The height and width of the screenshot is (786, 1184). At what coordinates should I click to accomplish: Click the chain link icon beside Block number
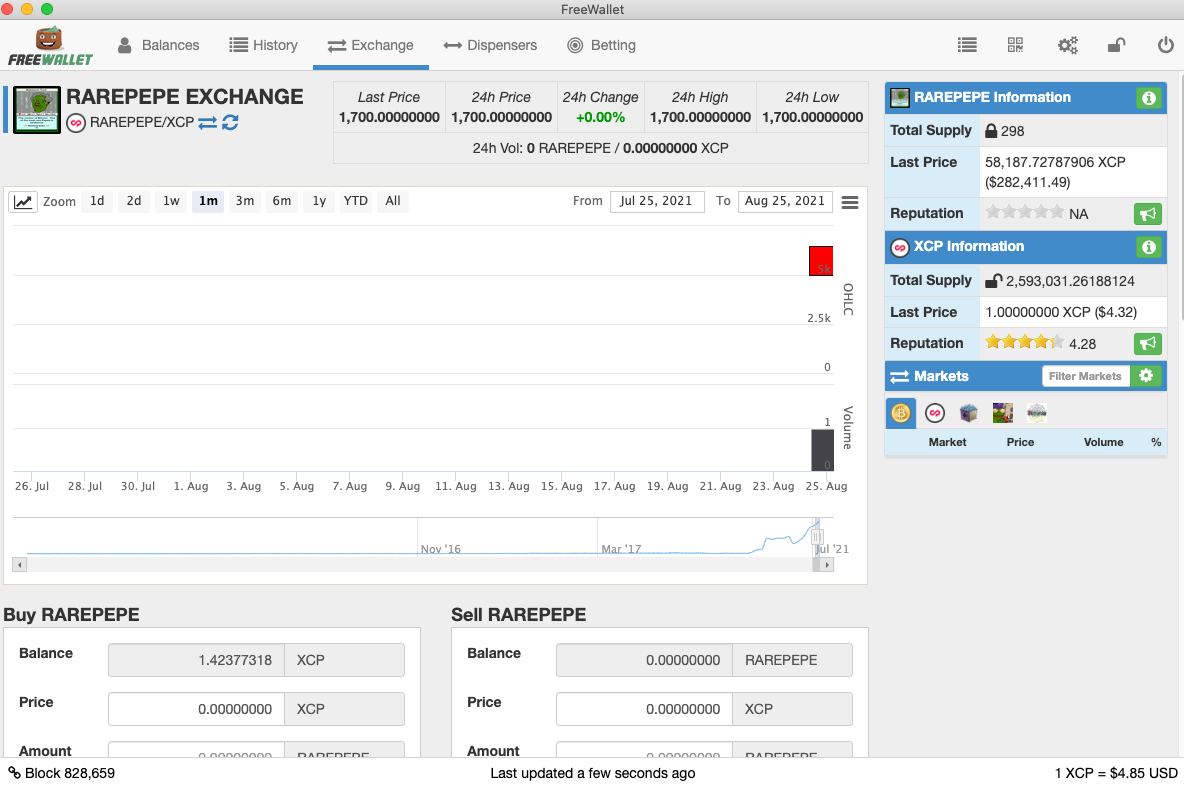14,773
